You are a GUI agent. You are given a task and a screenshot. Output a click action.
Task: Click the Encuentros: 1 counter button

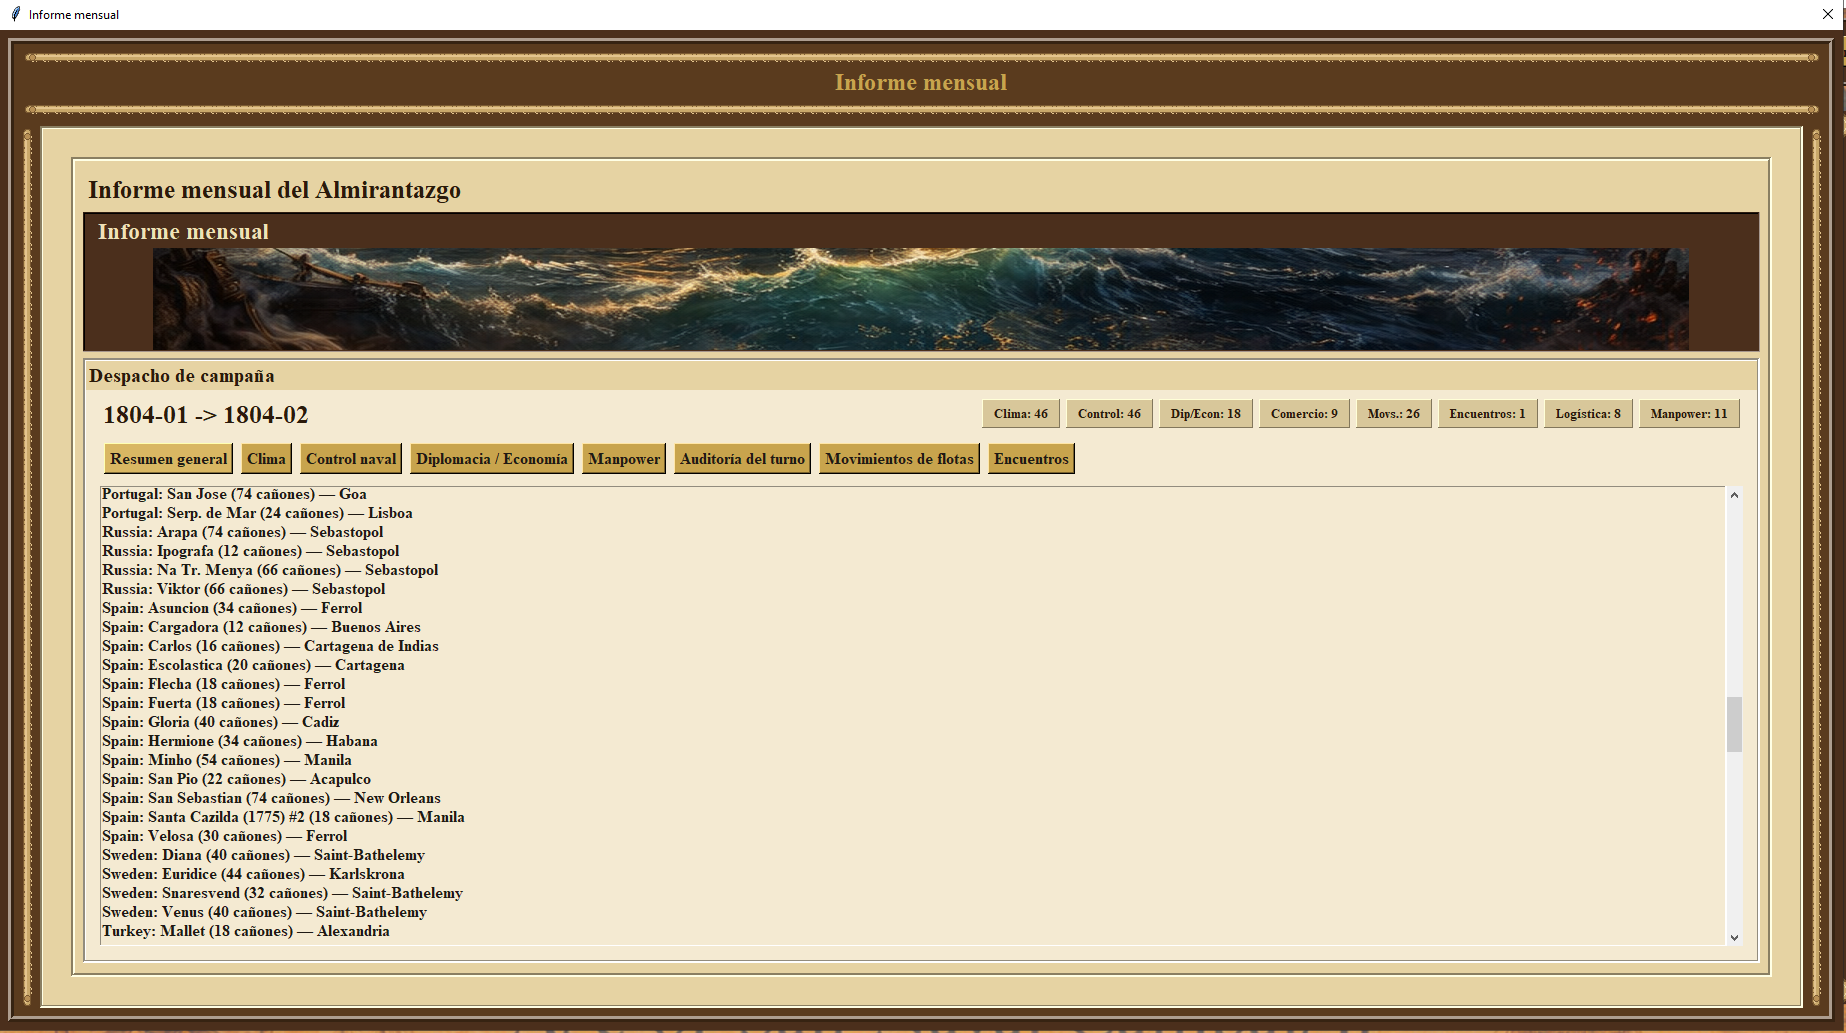click(1488, 414)
